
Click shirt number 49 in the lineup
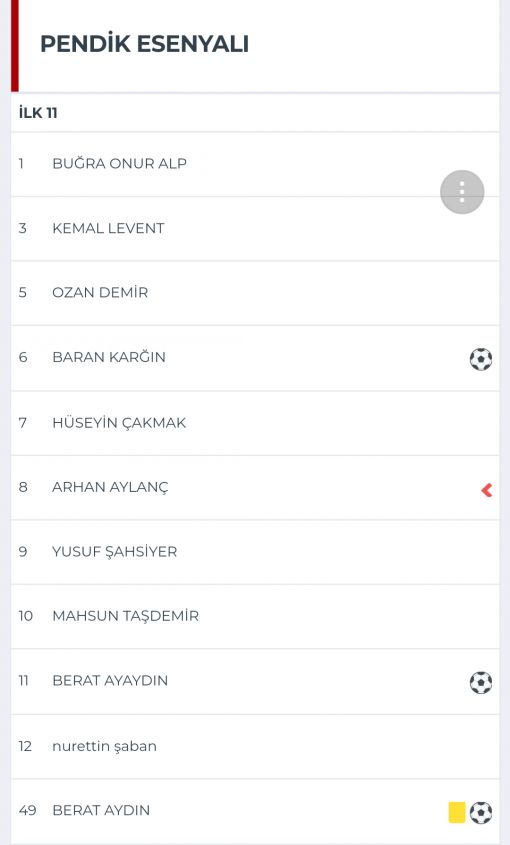[27, 810]
